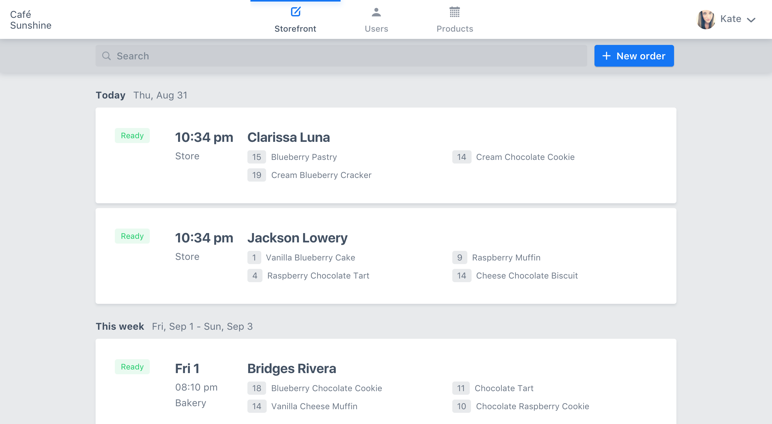
Task: Click the Users person icon
Action: [x=376, y=12]
